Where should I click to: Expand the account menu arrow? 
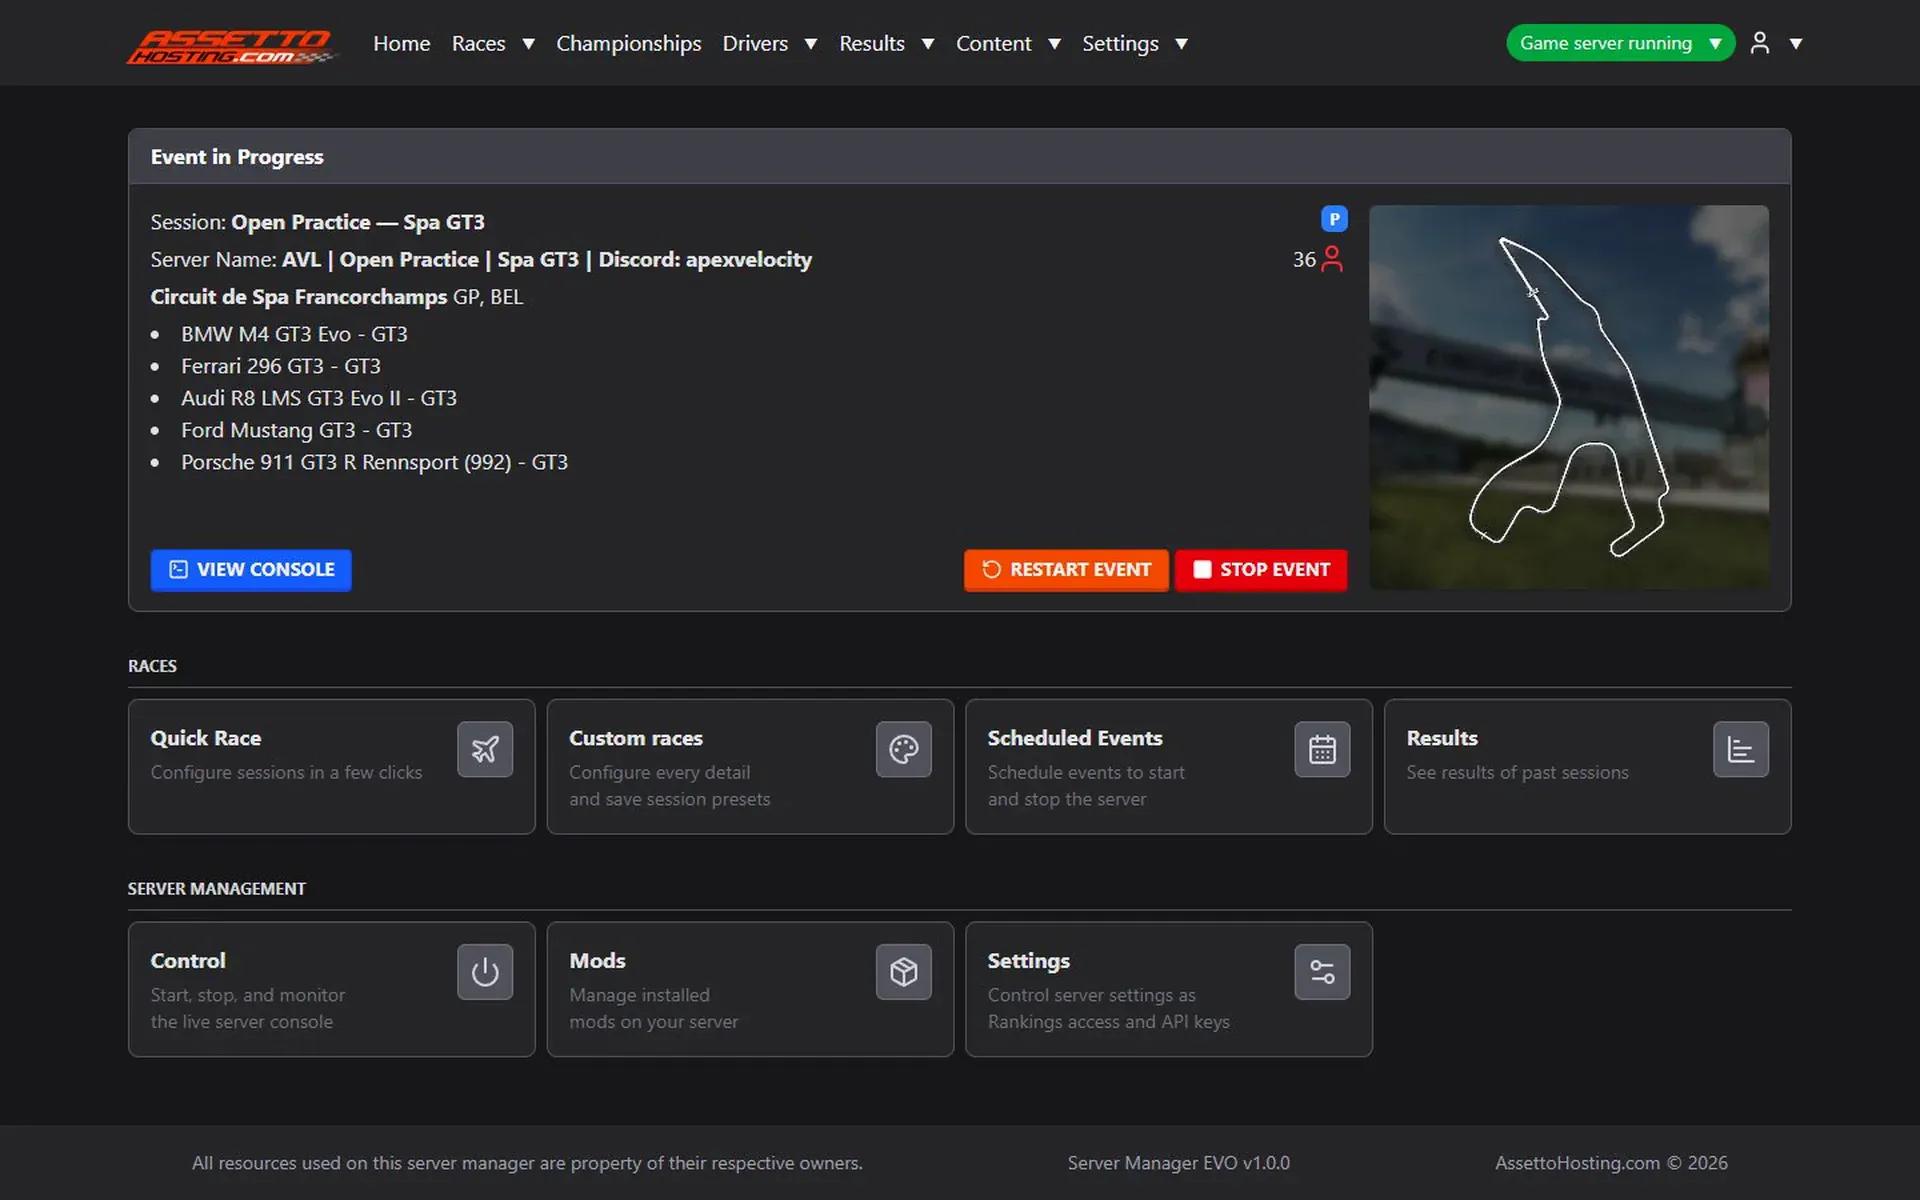click(x=1796, y=44)
